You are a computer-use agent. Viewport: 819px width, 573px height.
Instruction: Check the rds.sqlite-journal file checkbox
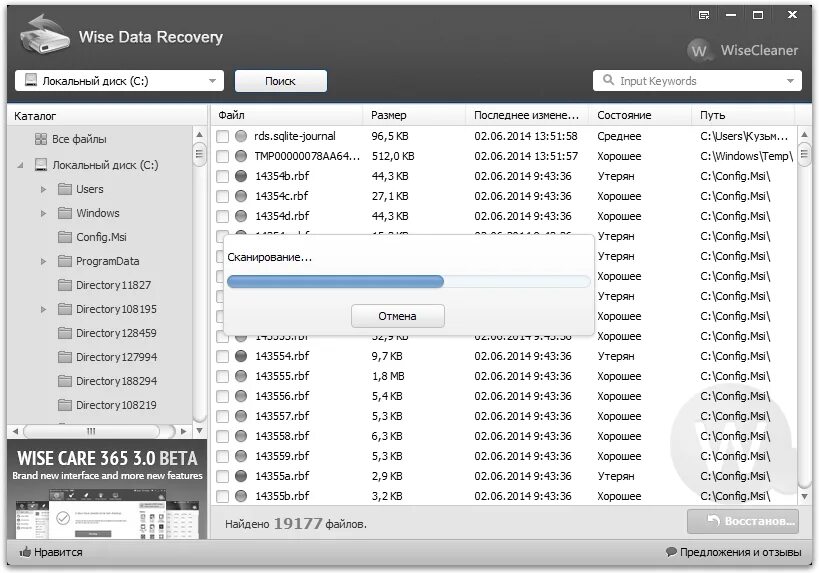click(x=223, y=136)
